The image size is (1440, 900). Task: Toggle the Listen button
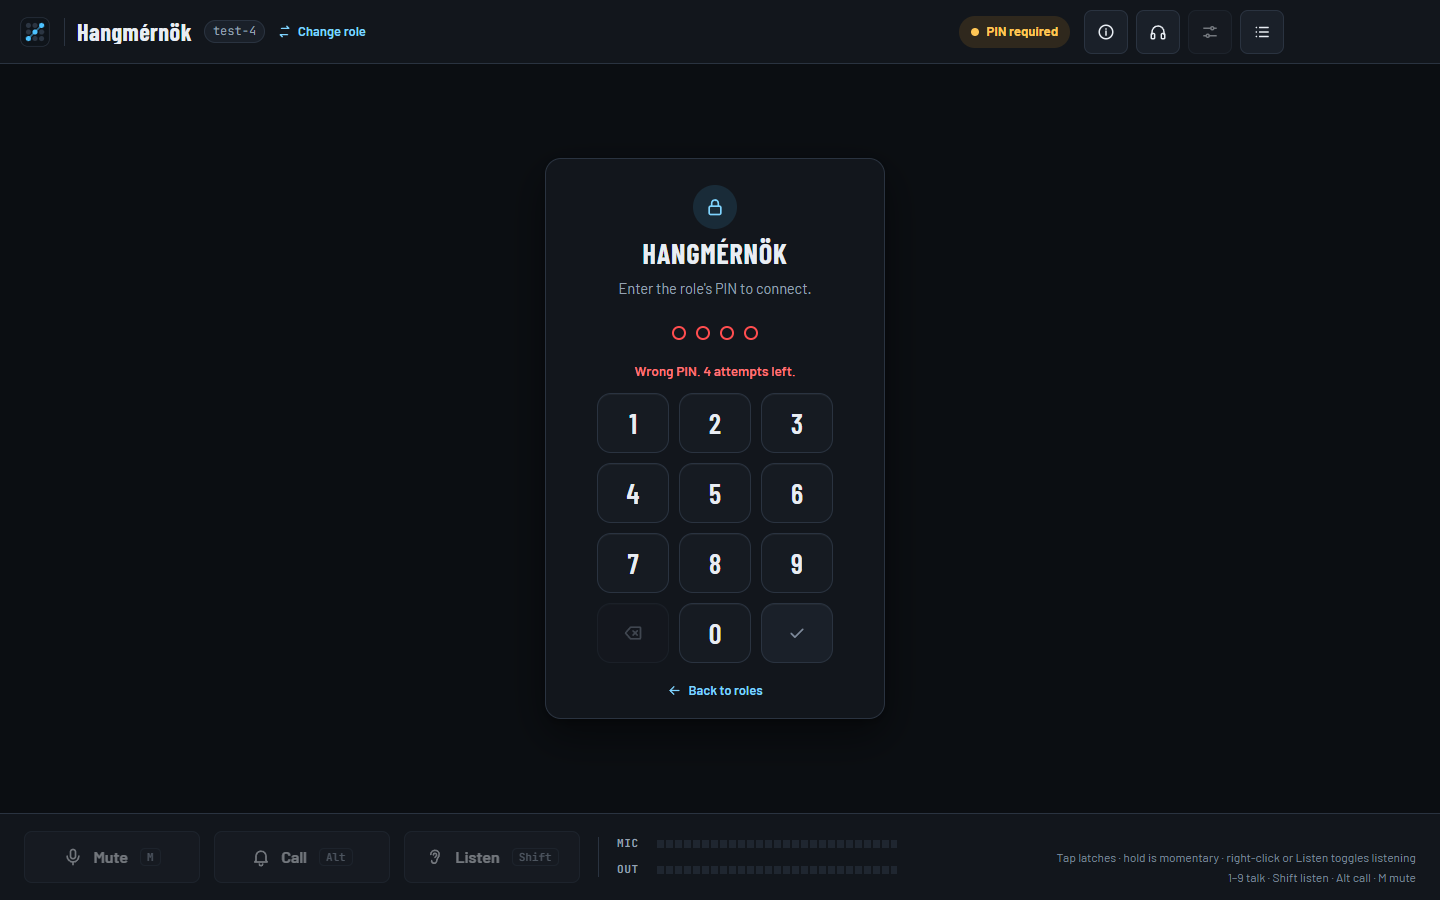[x=492, y=857]
